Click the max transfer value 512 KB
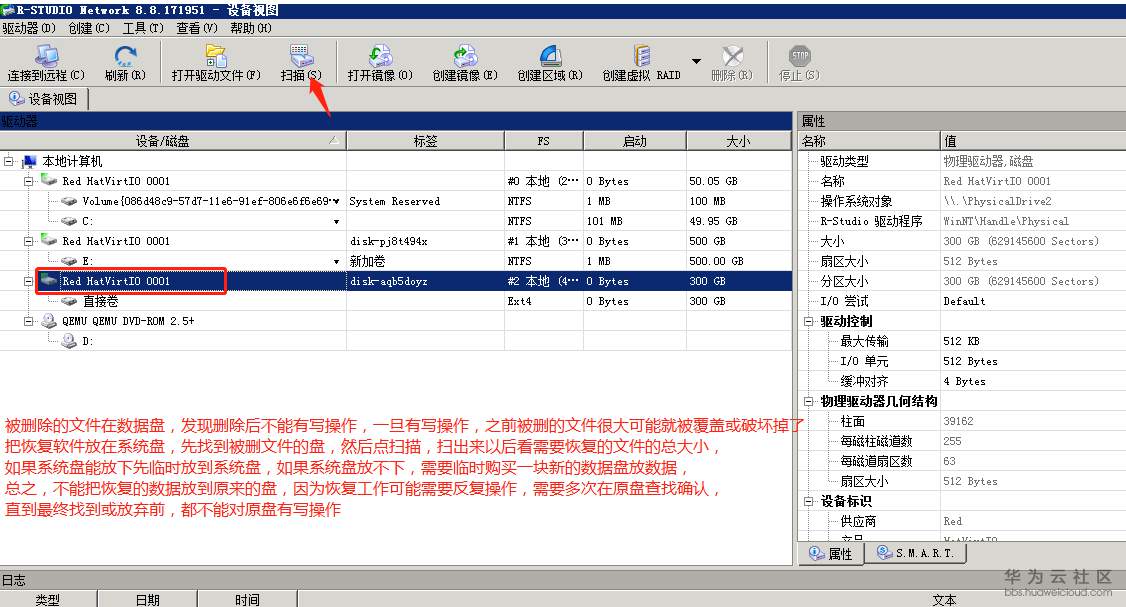 click(961, 341)
